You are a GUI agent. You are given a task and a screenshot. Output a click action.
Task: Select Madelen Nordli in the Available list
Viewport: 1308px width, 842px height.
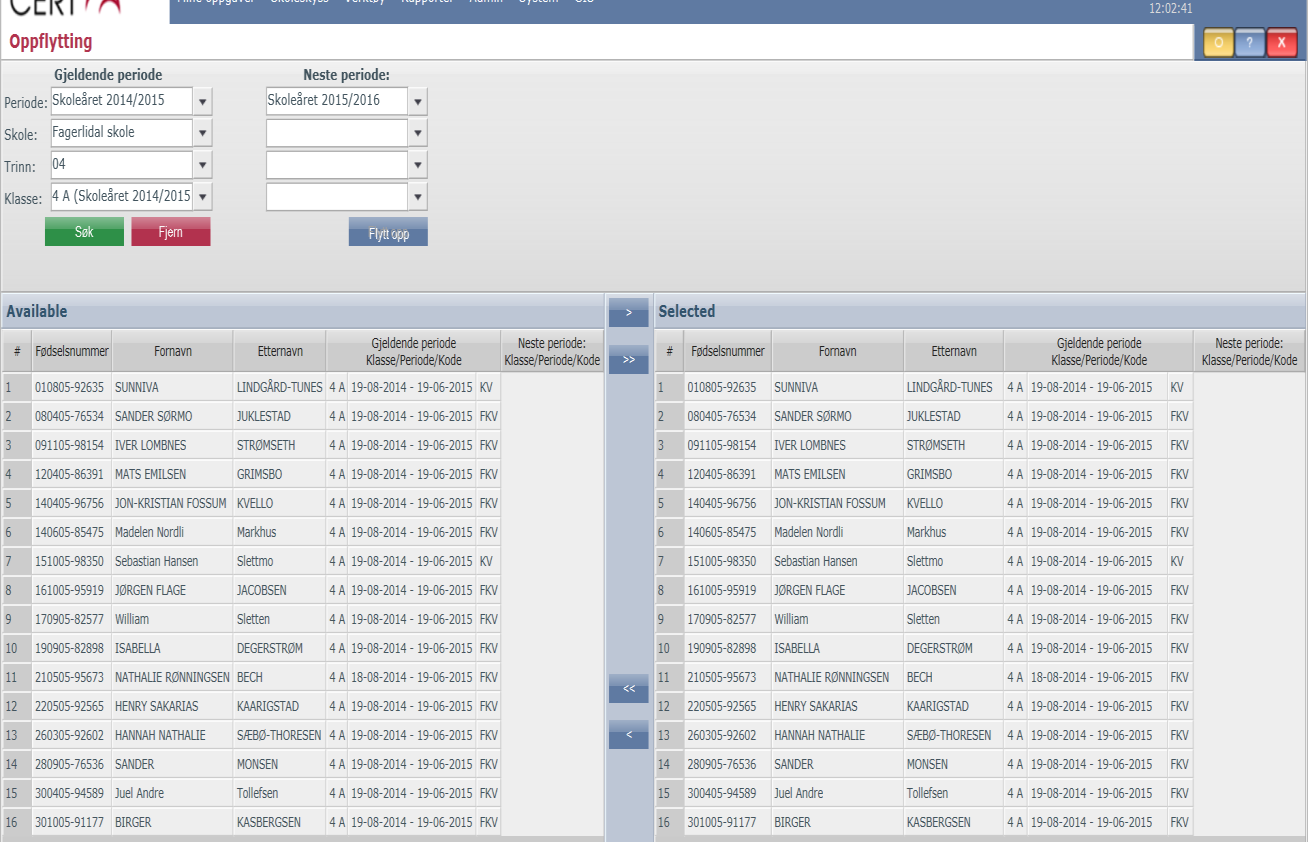(149, 532)
